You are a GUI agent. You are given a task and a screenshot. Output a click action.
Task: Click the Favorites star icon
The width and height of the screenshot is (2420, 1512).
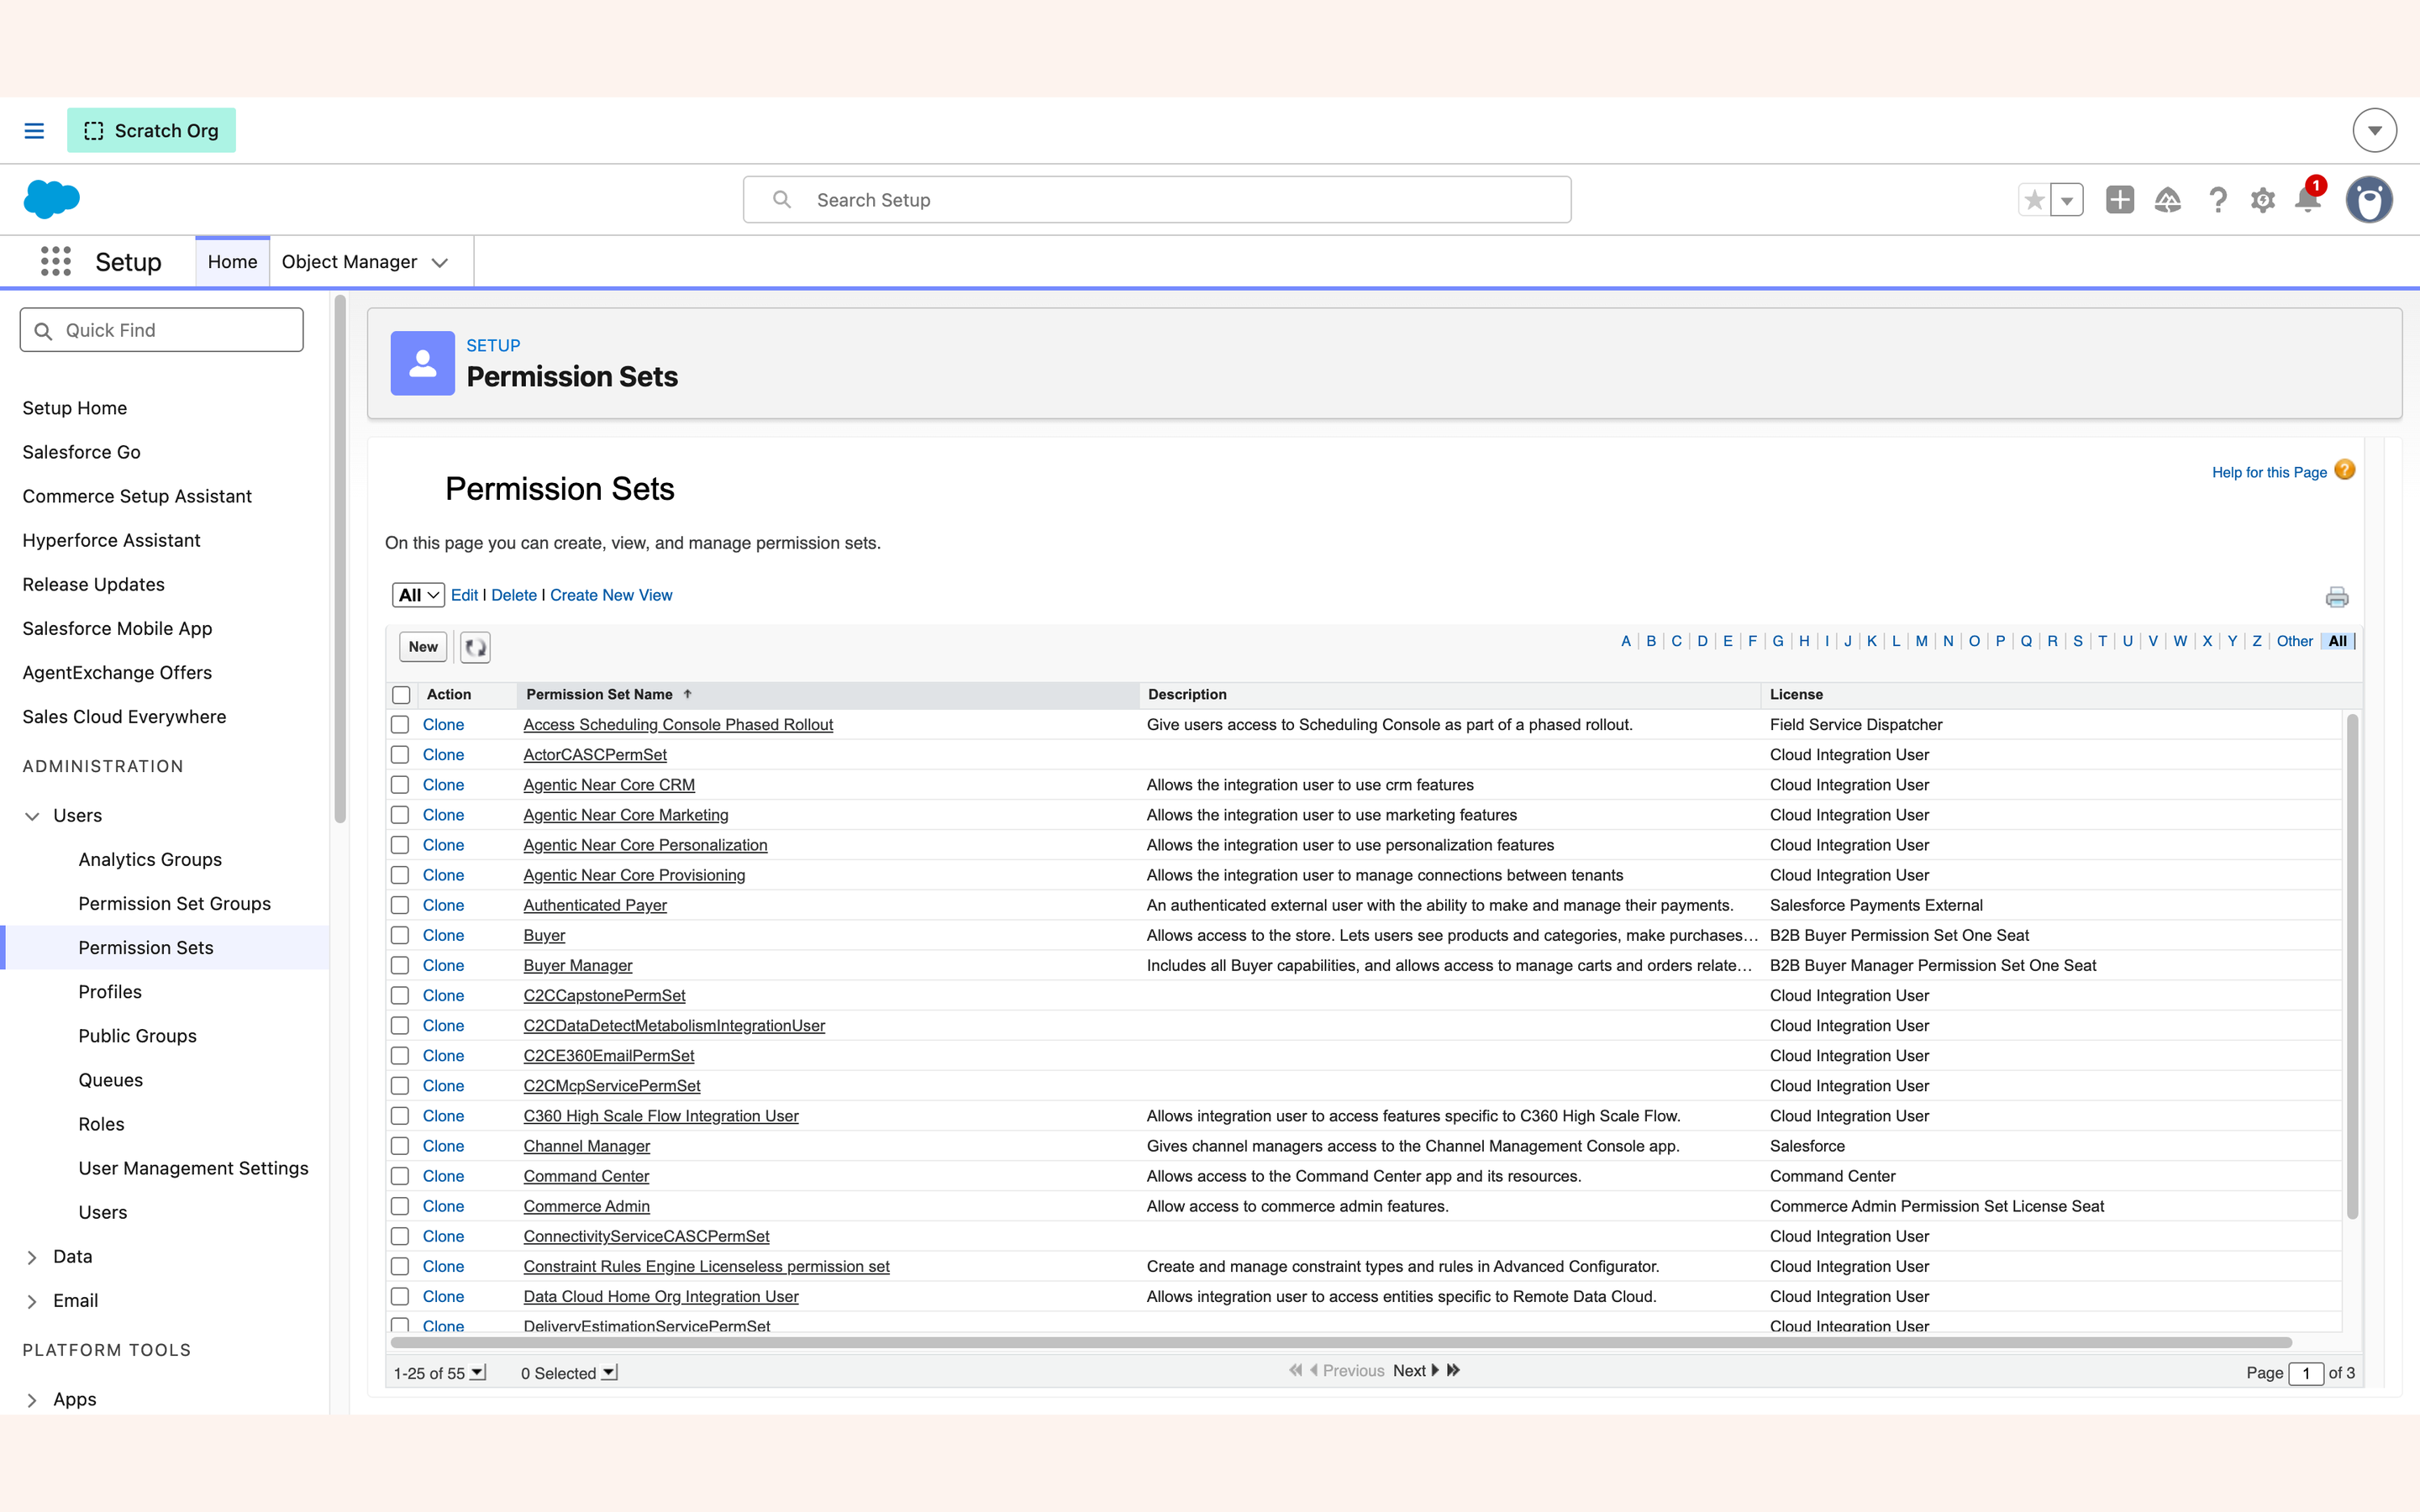2033,200
